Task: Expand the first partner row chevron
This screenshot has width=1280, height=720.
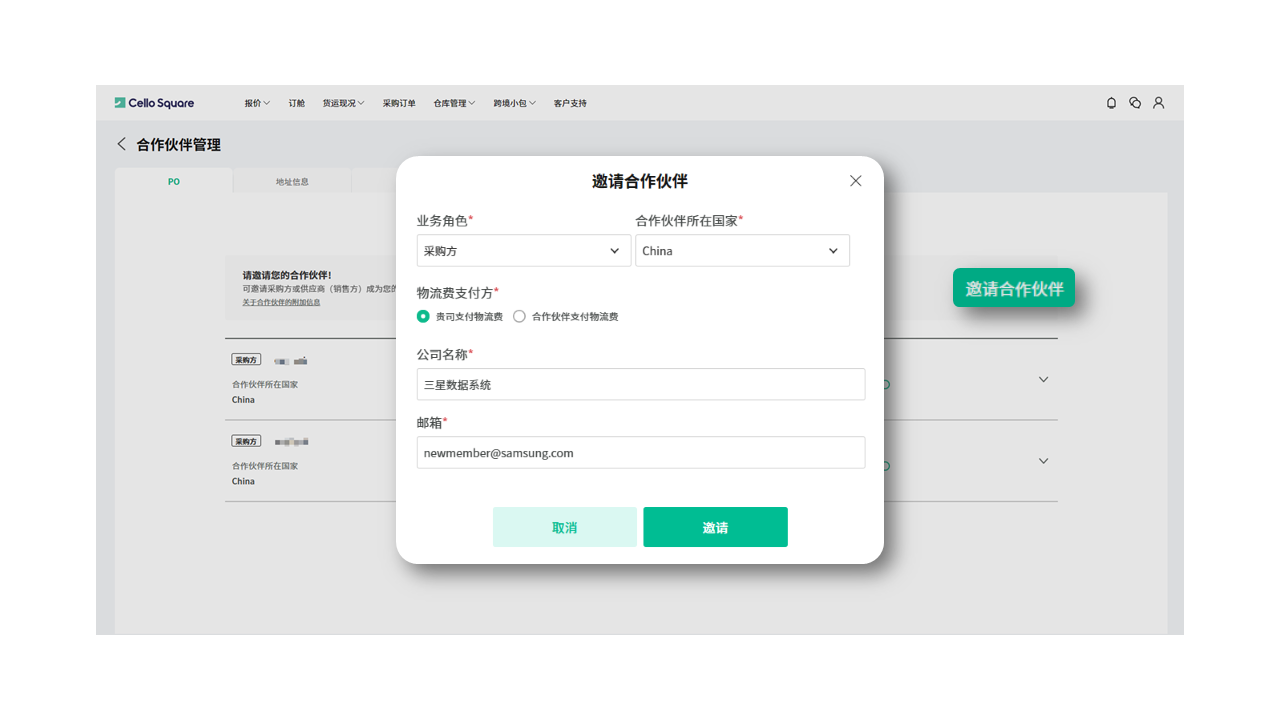Action: coord(1043,379)
